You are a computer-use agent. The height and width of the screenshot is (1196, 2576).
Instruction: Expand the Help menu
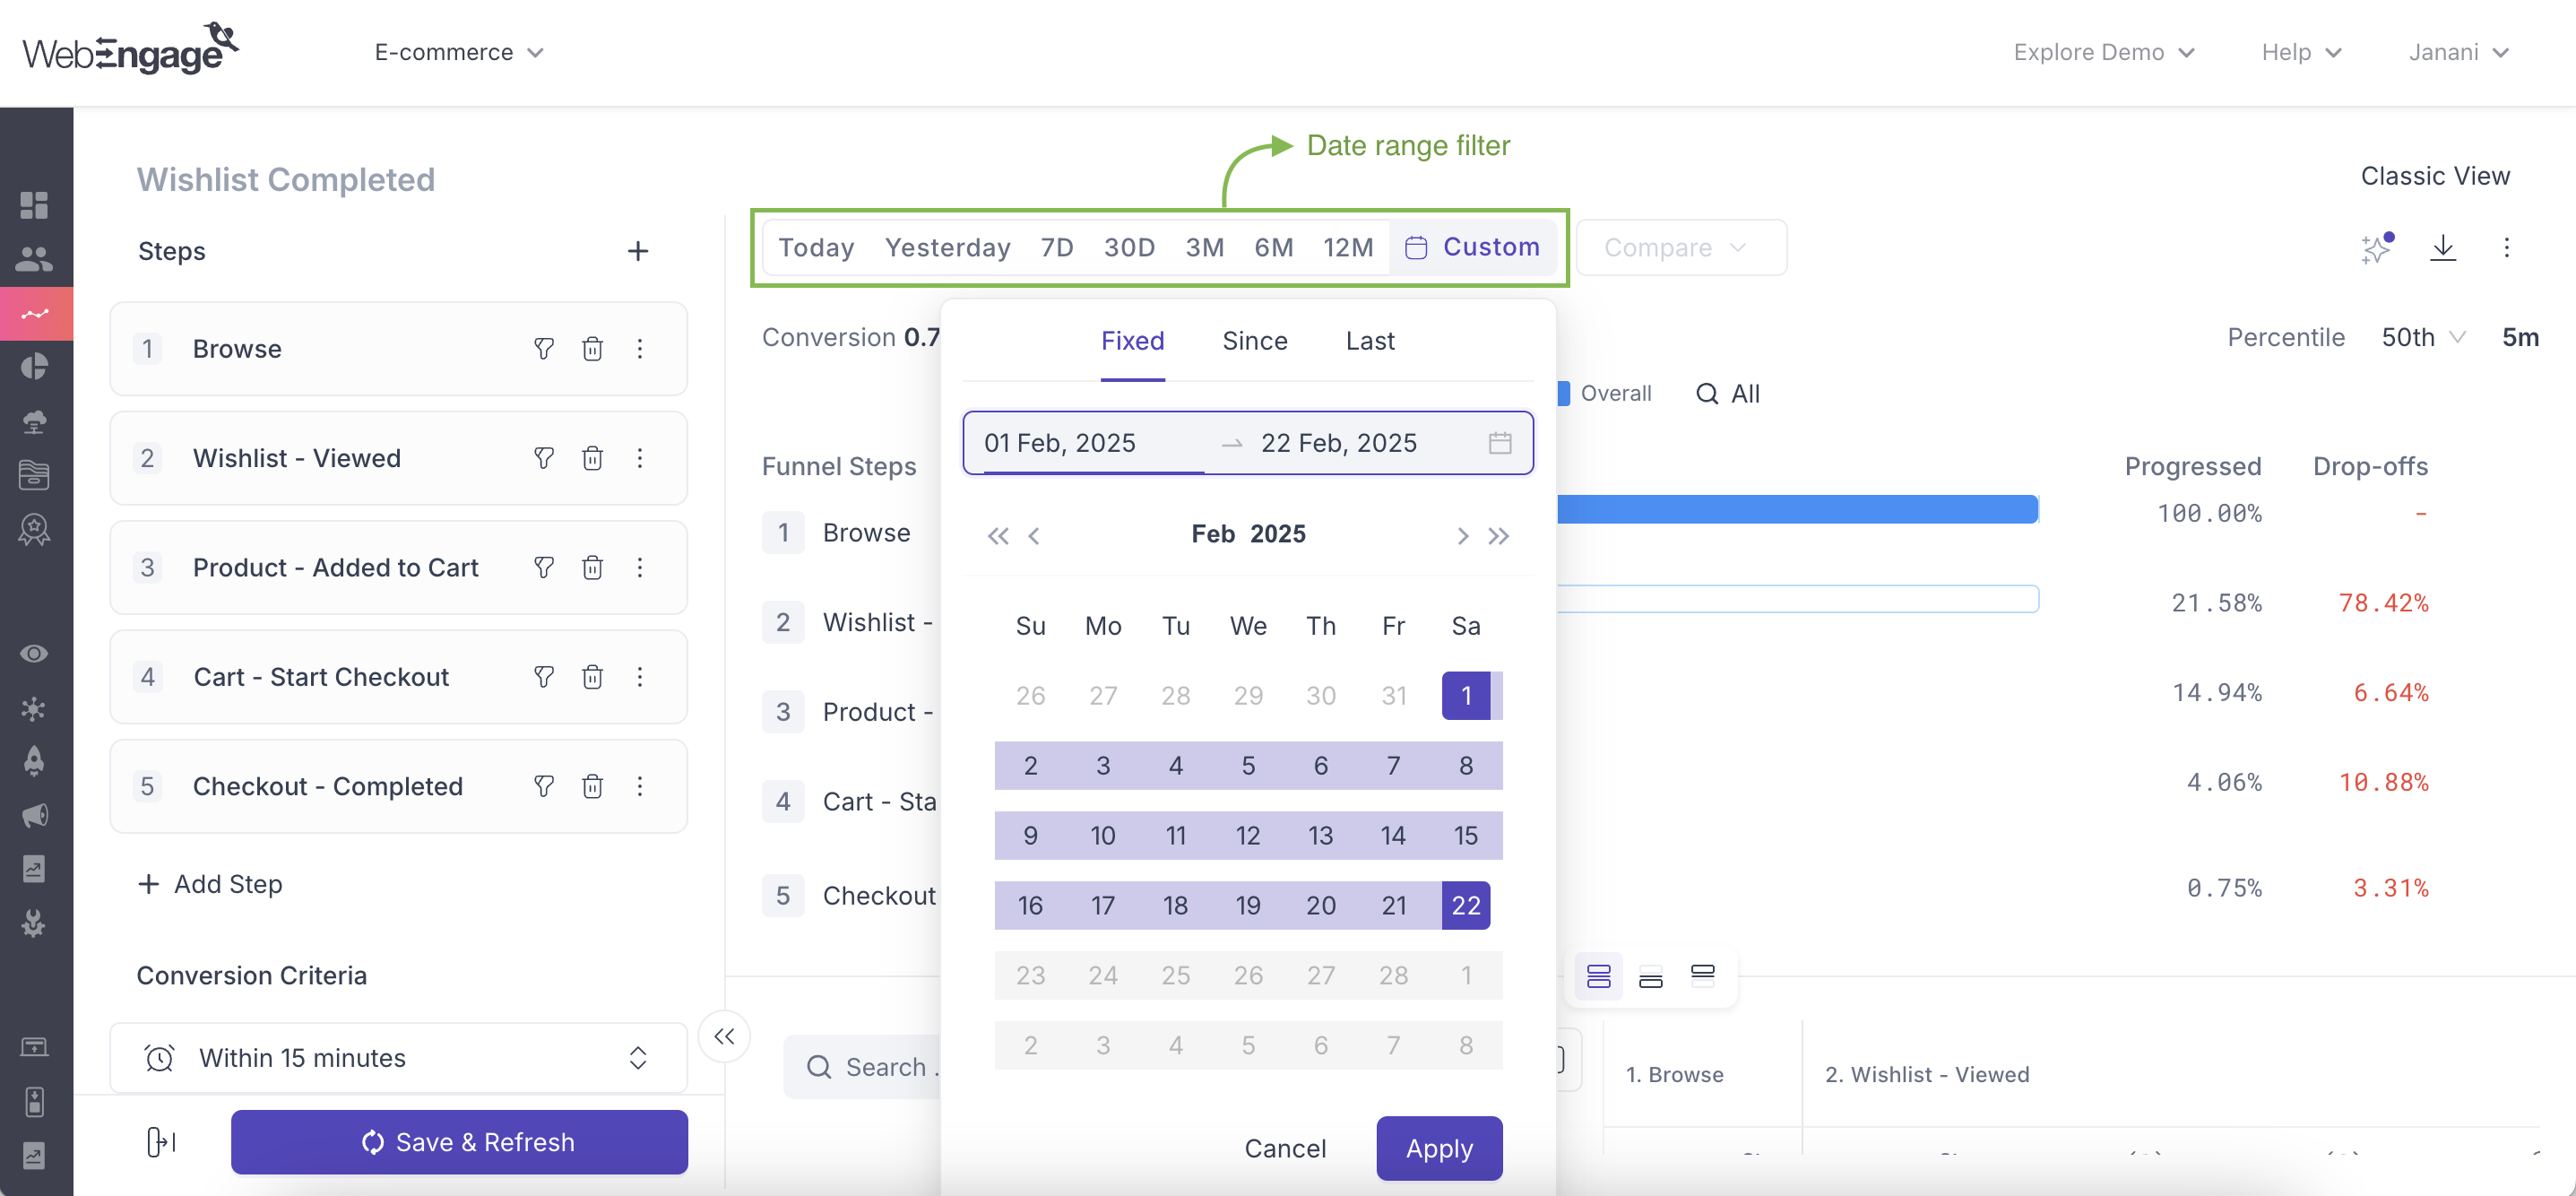(2302, 52)
